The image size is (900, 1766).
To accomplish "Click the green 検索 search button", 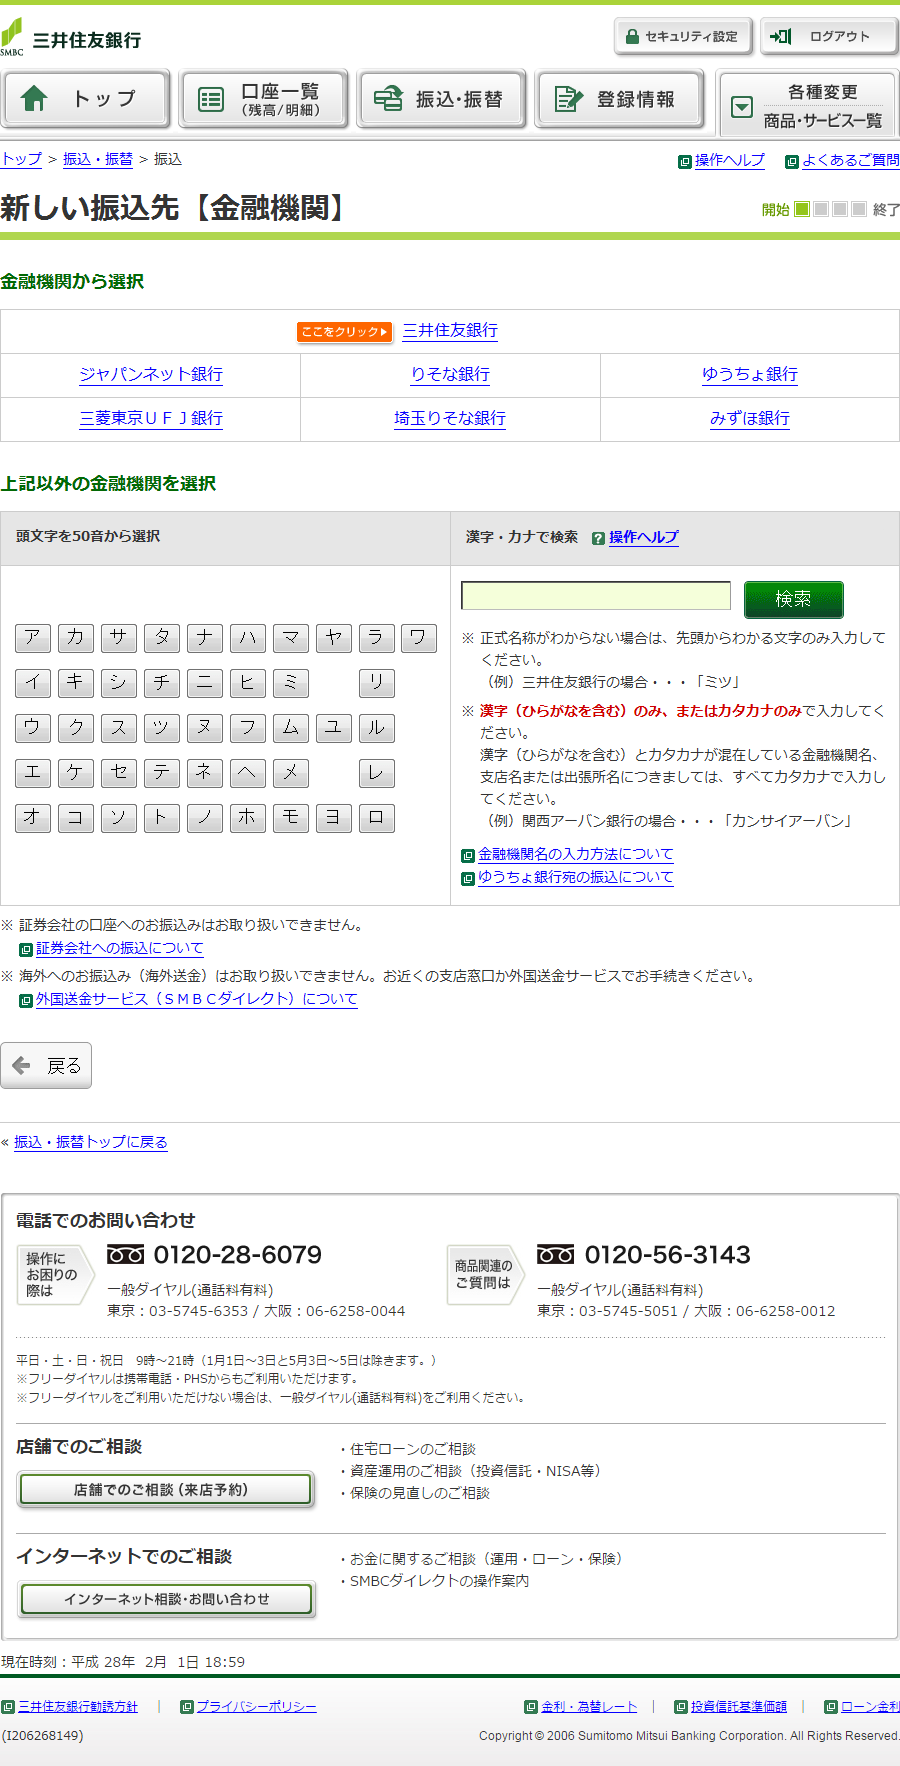I will 793,599.
